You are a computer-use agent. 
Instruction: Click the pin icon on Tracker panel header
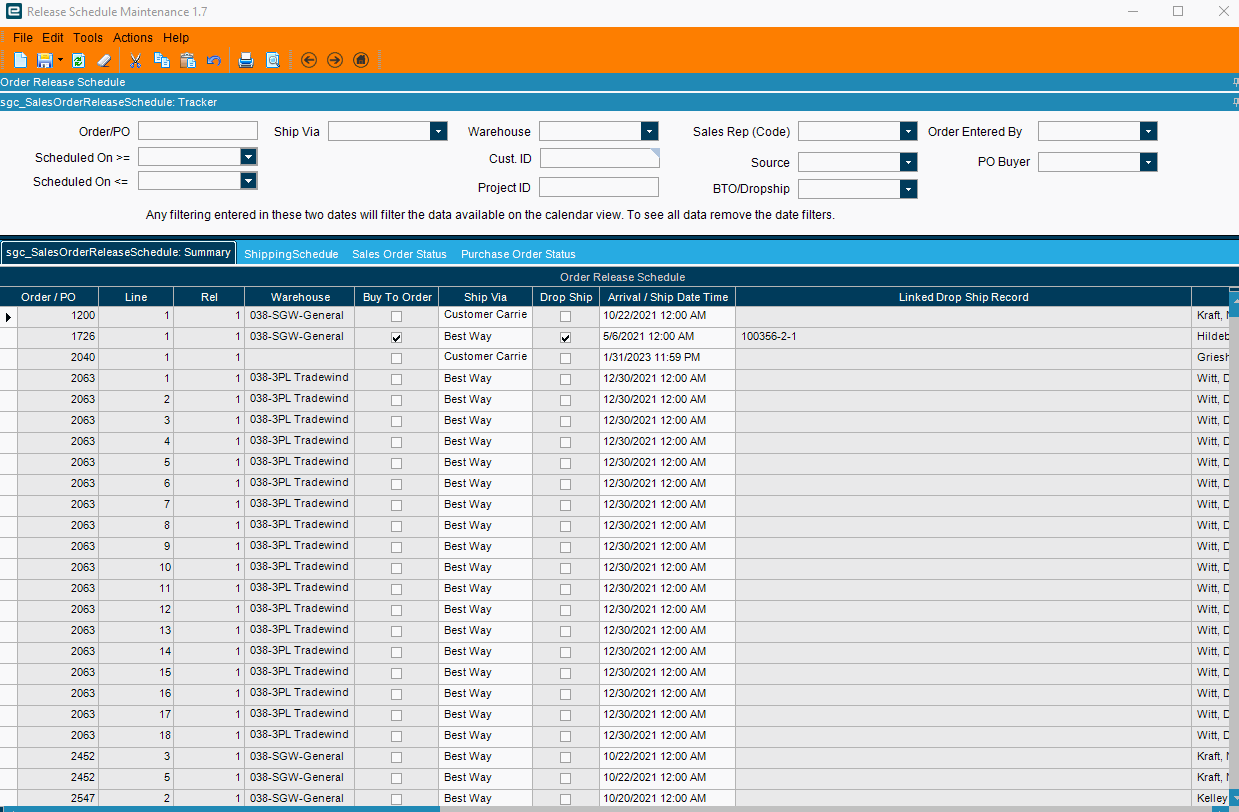click(1235, 102)
